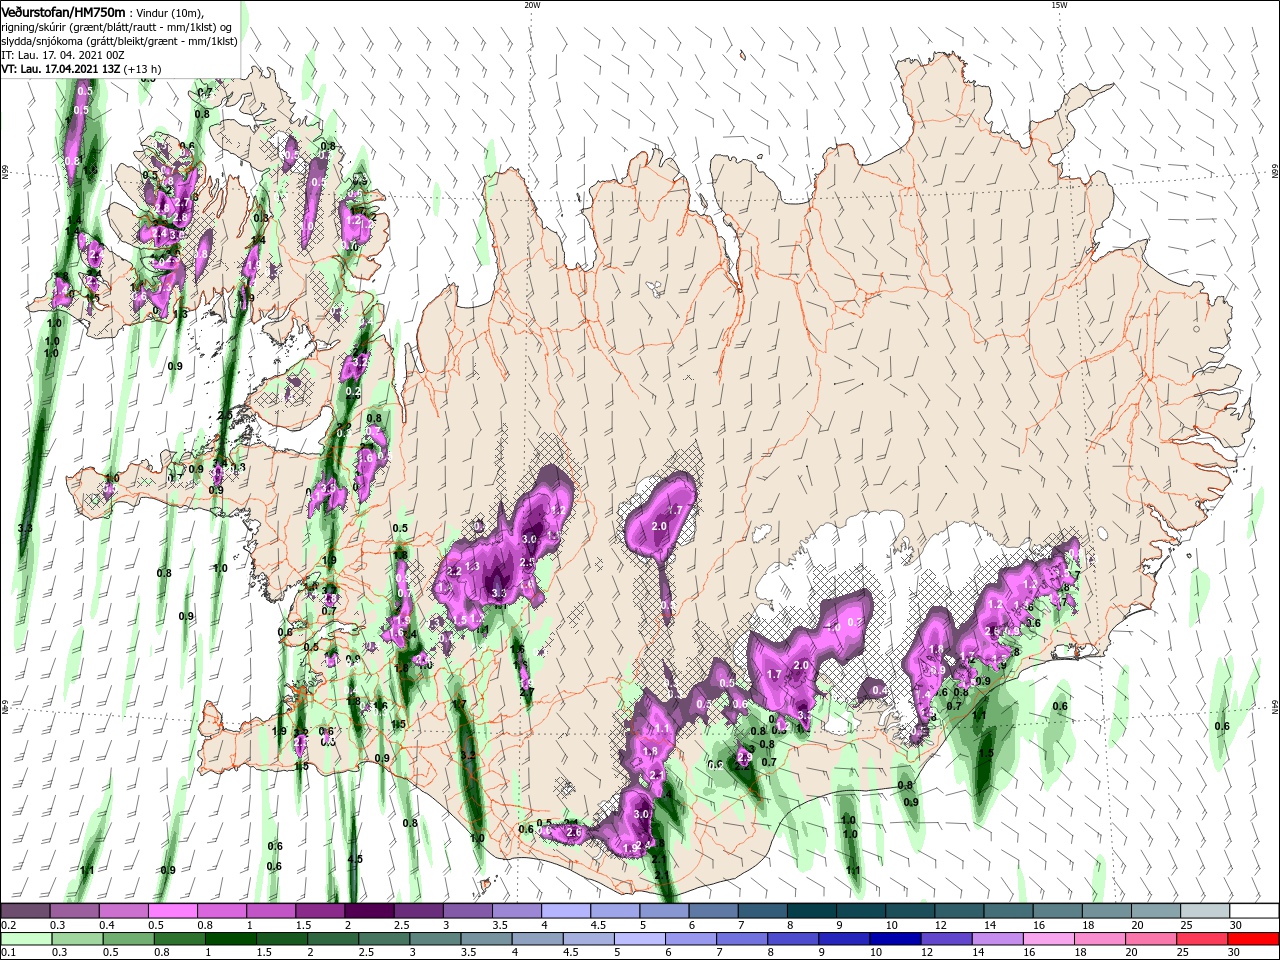Click the 4.5 rainfall value on the map

[x=355, y=859]
